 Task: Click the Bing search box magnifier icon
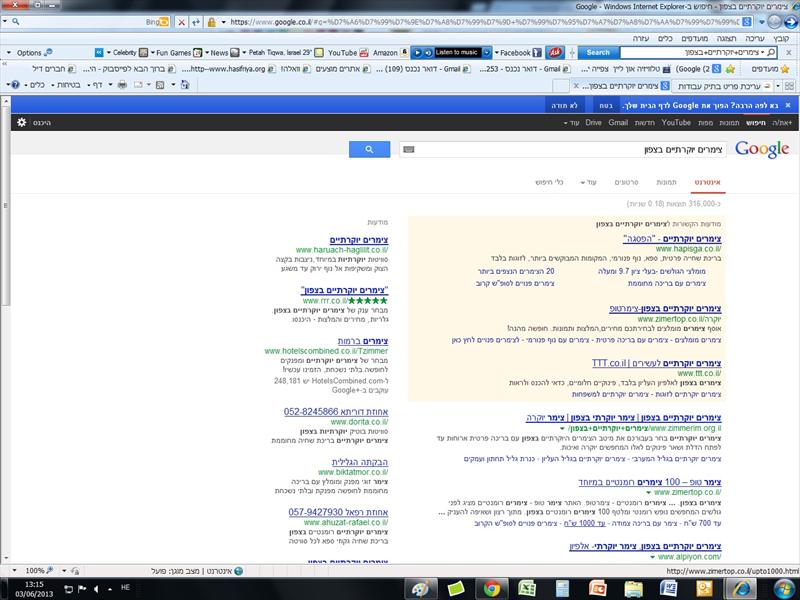pyautogui.click(x=16, y=22)
